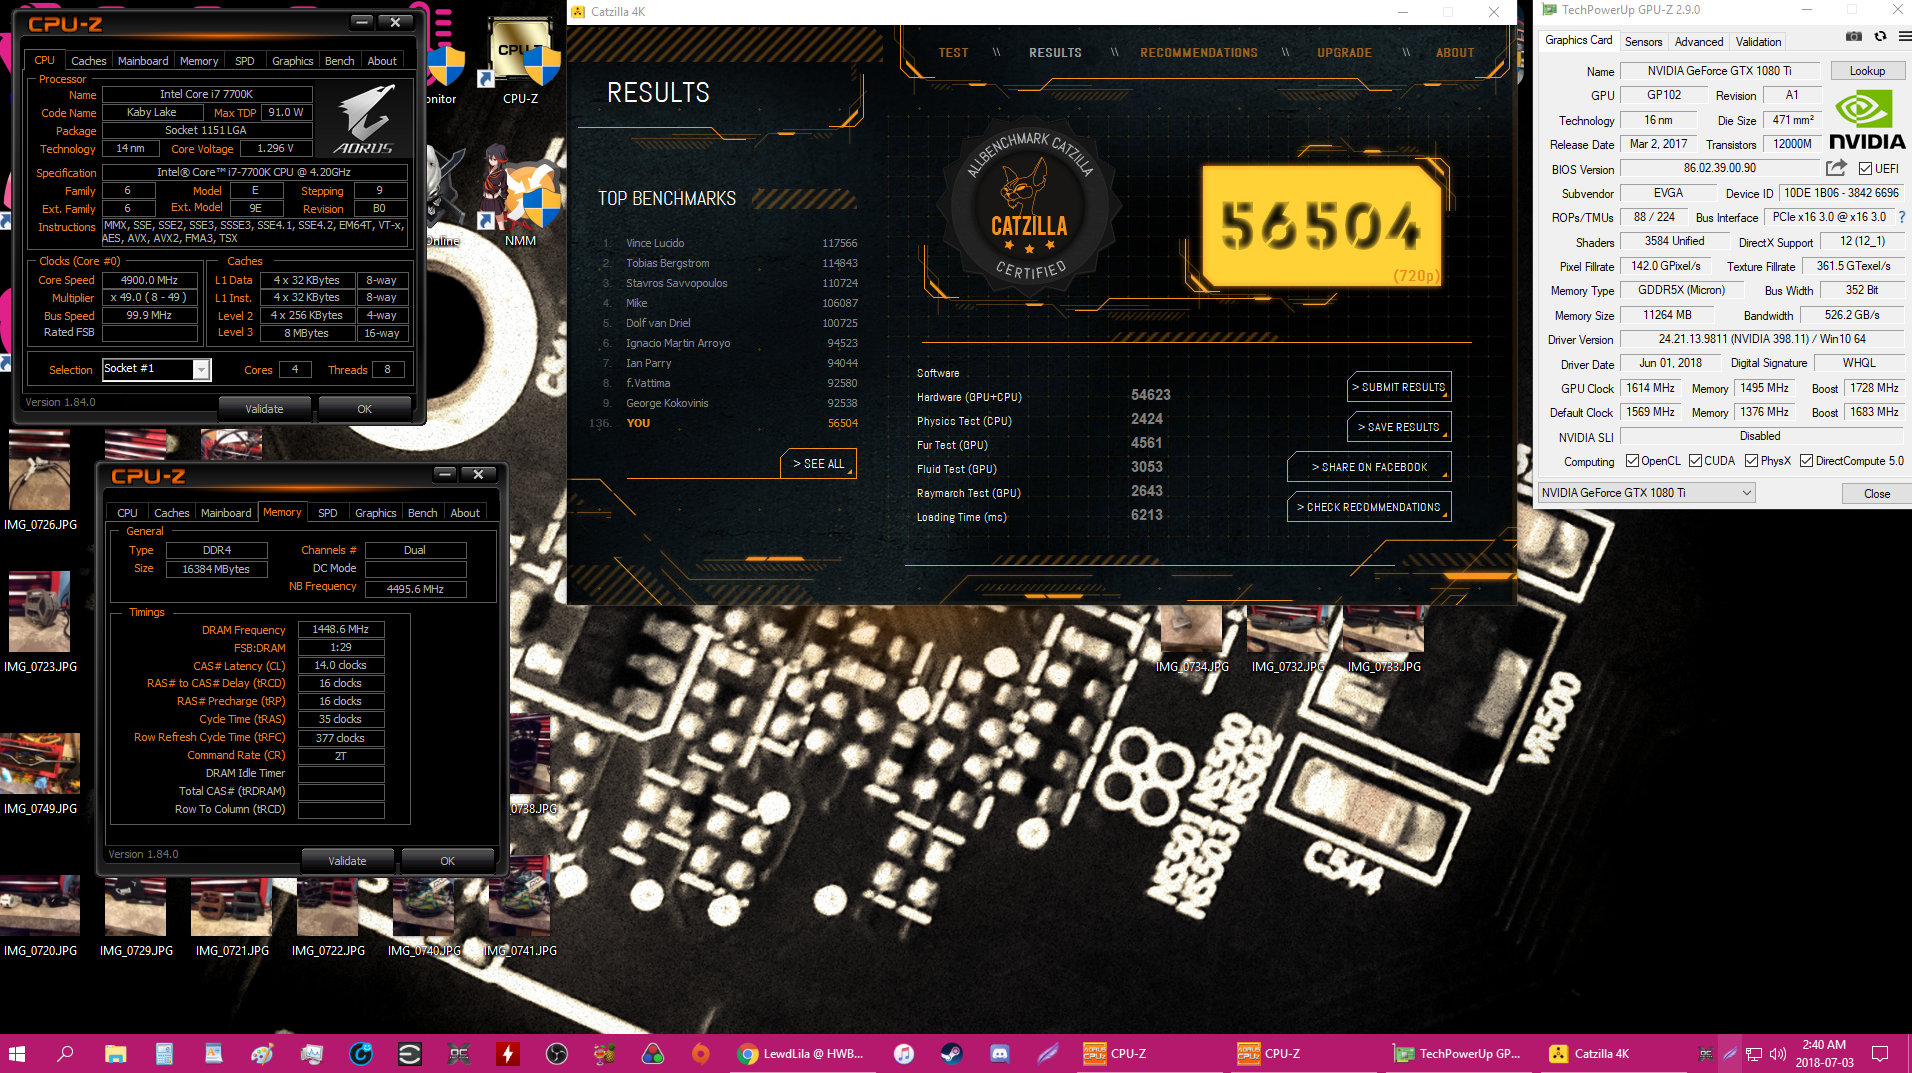
Task: Click SUBMIT RESULTS in Catzilla
Action: pos(1398,387)
